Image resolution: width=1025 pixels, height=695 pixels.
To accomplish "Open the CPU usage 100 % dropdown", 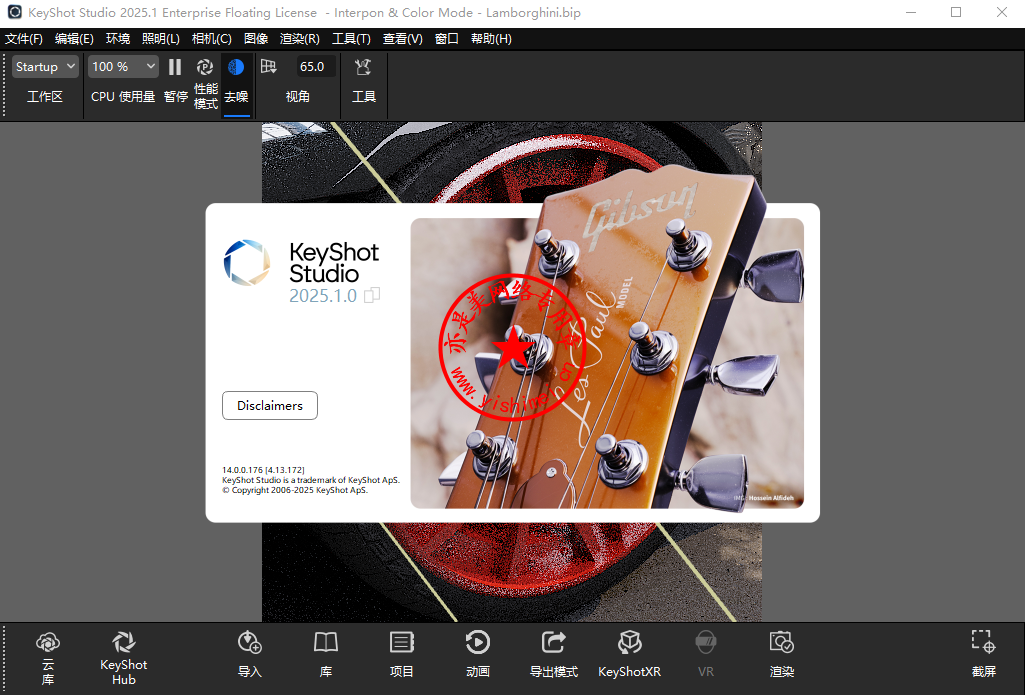I will (123, 67).
